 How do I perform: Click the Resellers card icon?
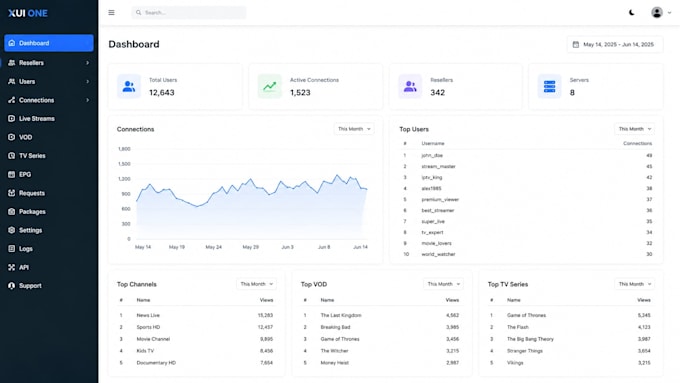point(410,86)
